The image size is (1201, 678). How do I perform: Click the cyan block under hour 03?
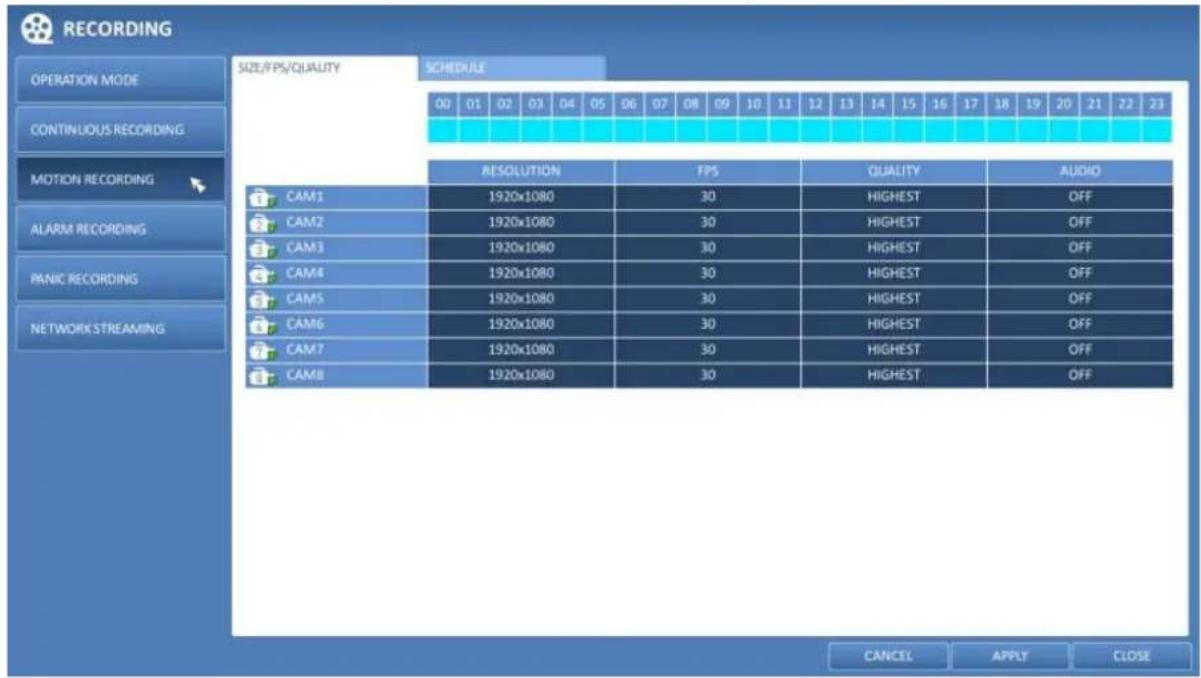(536, 130)
